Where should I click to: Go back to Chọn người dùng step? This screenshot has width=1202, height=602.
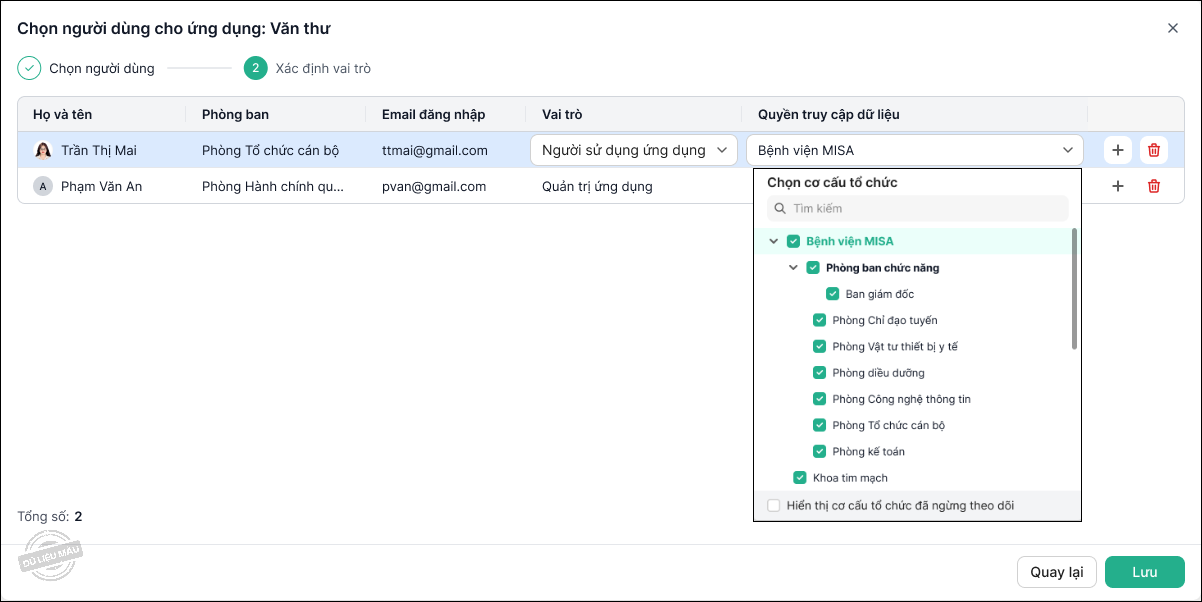101,69
